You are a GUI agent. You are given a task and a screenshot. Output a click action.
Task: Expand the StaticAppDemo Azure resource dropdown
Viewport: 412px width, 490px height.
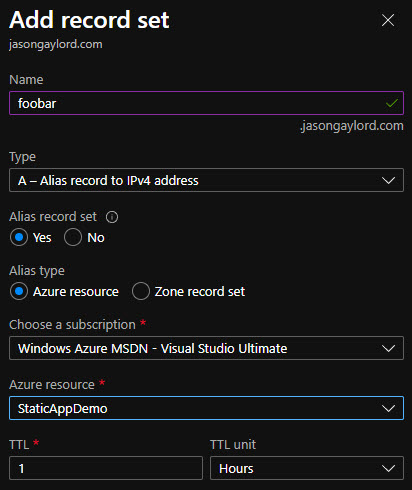pos(206,408)
